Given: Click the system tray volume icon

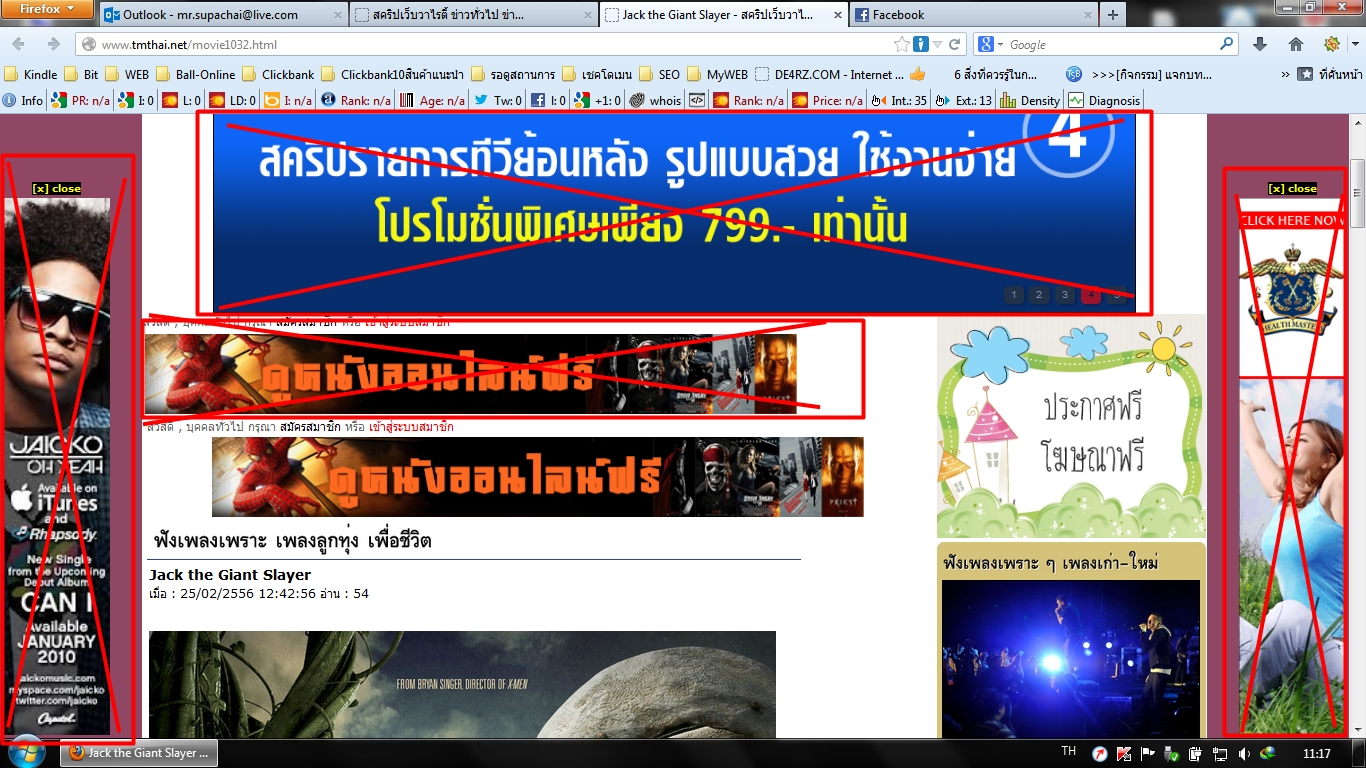Looking at the screenshot, I should [1244, 753].
